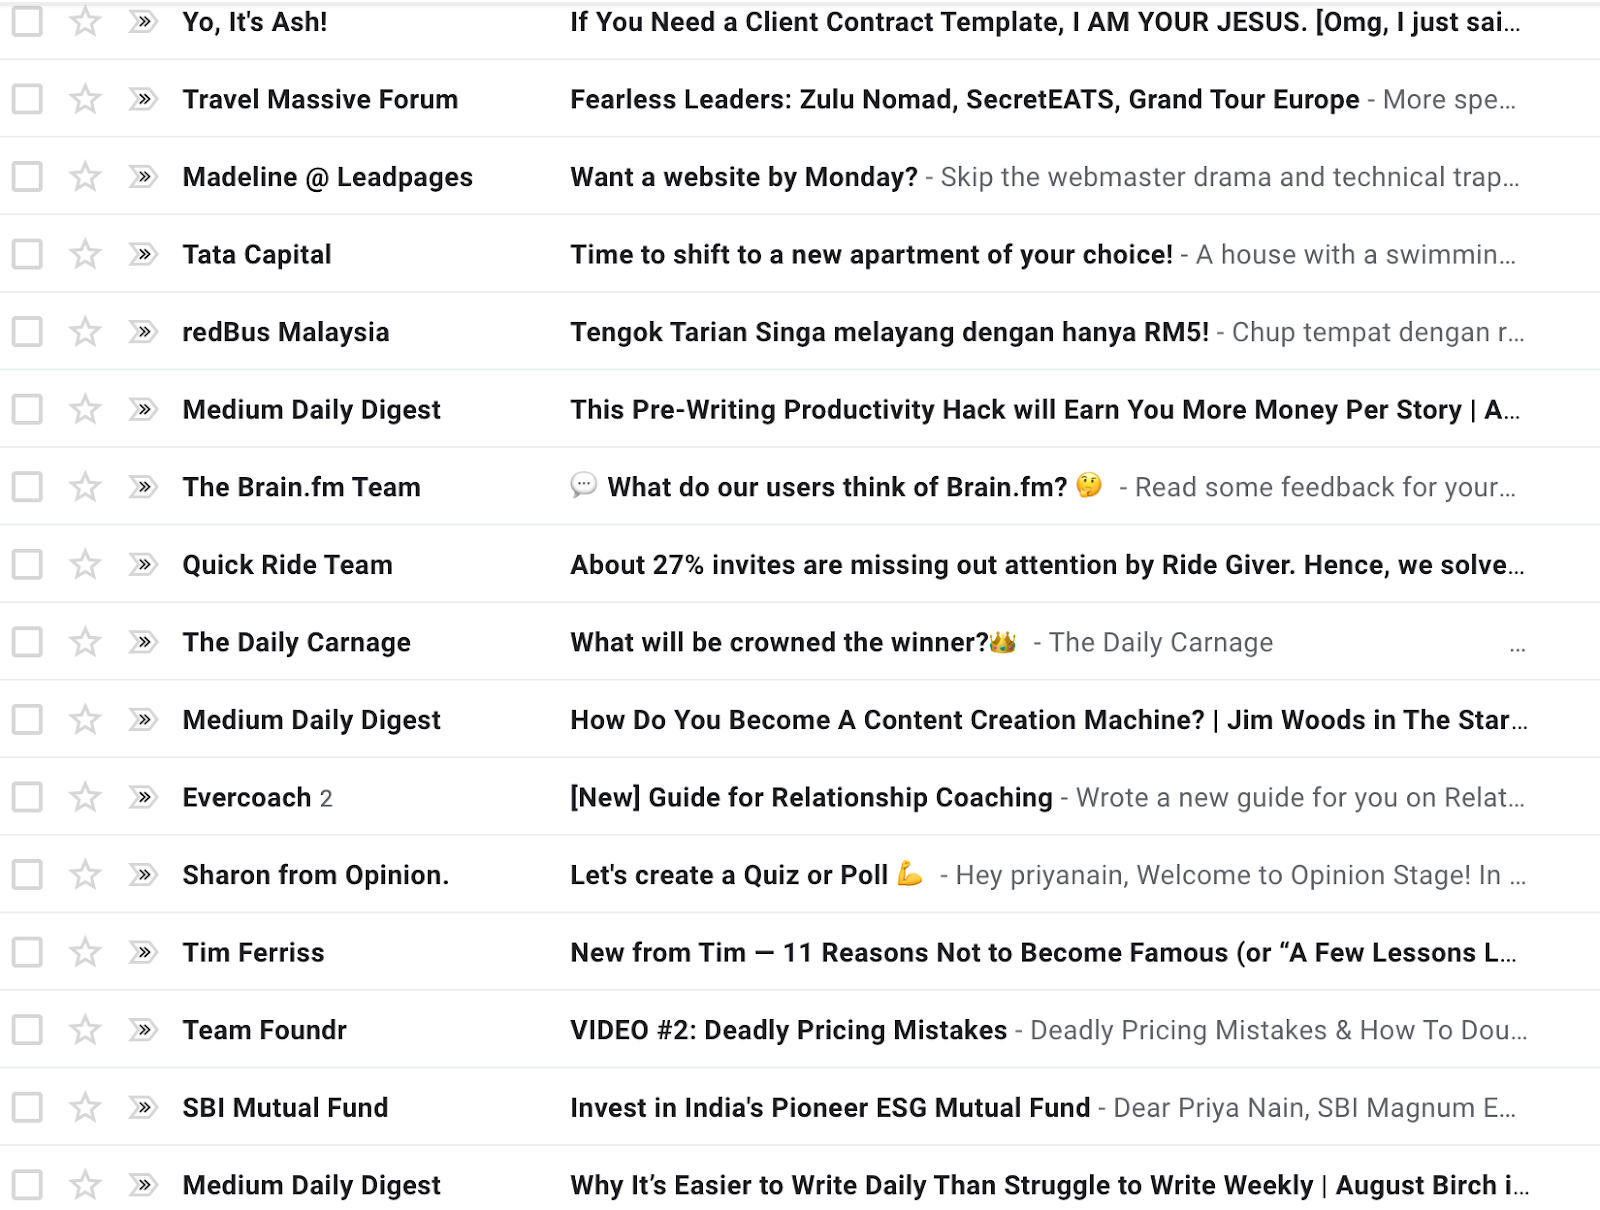Select the Tata Capital email checkbox

click(27, 254)
